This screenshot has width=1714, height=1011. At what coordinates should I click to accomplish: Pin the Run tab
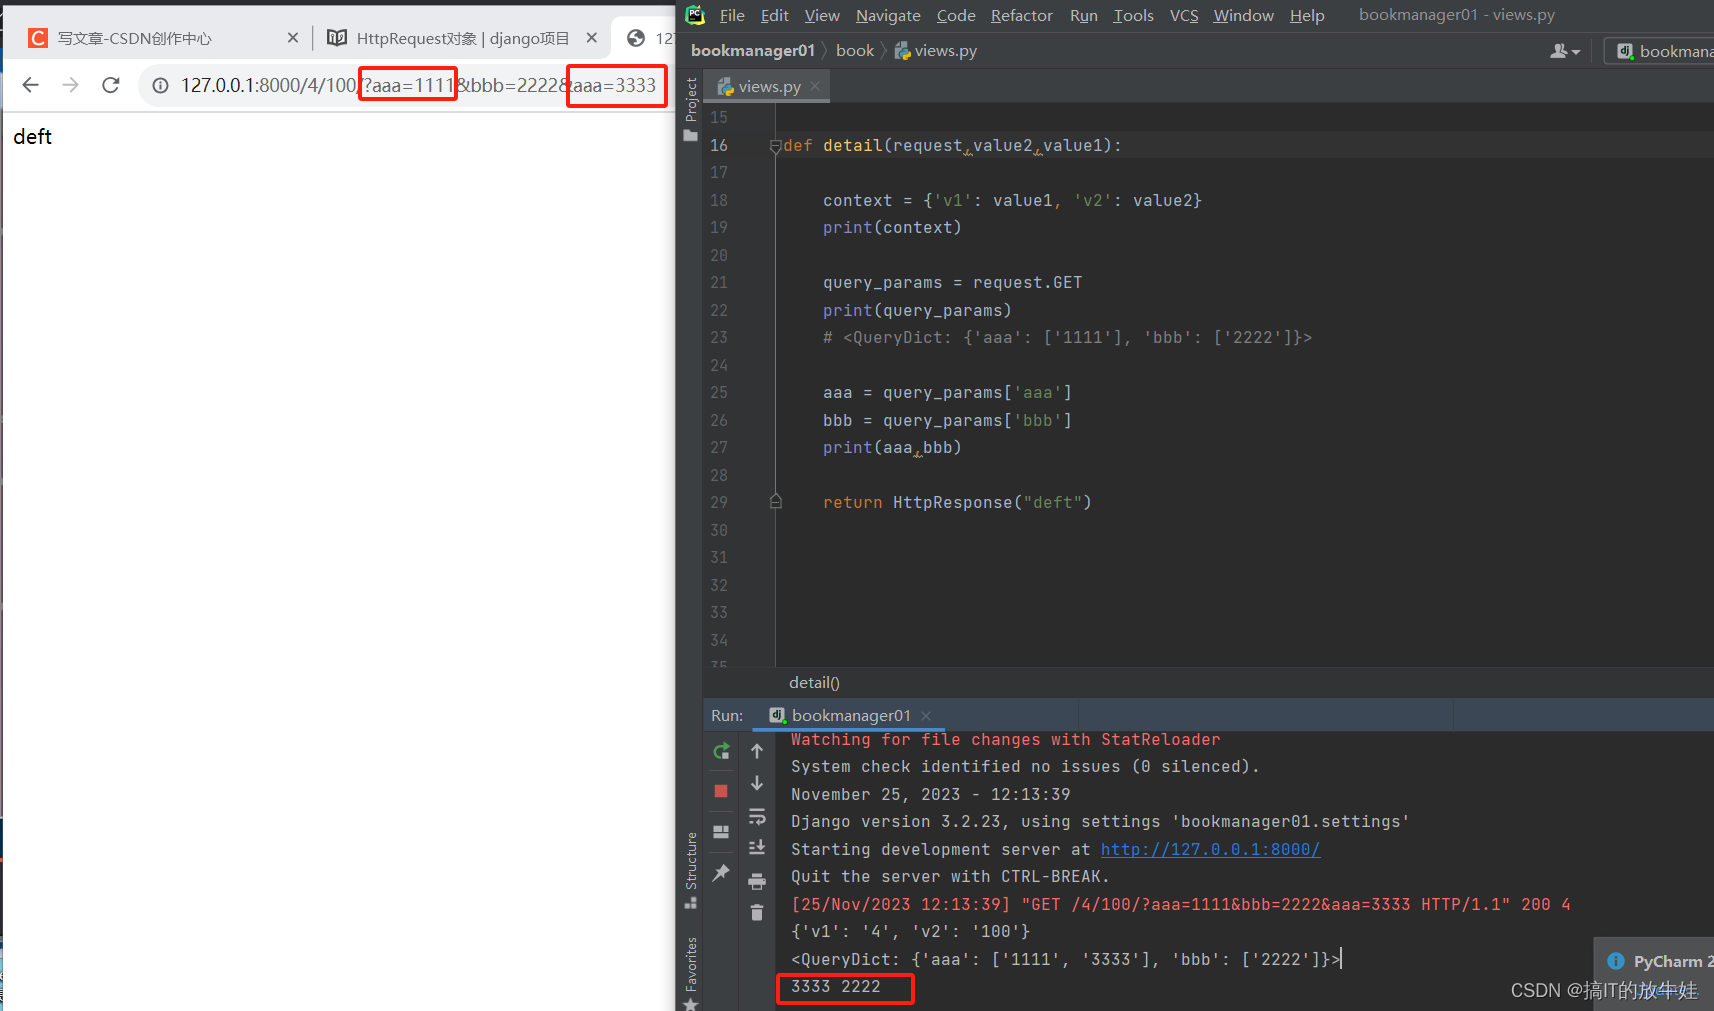[x=721, y=873]
